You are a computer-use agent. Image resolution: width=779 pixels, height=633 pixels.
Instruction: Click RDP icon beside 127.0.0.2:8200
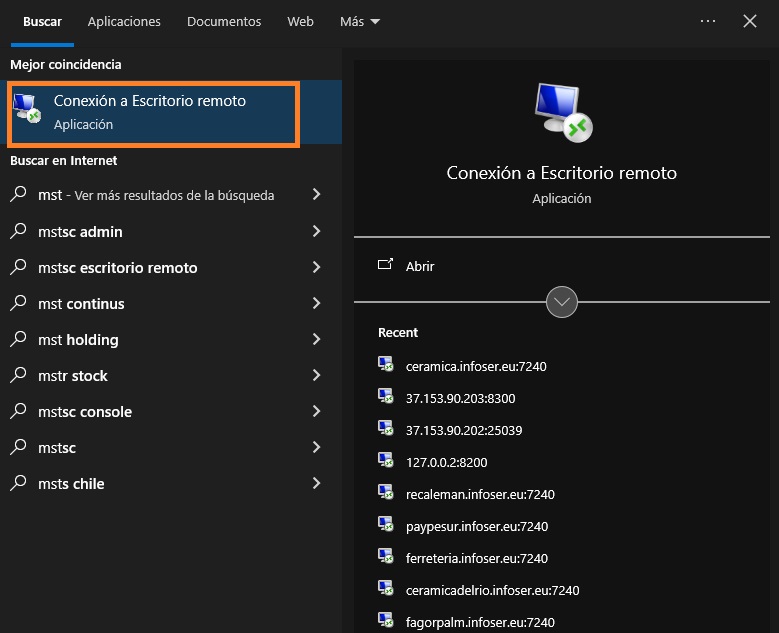click(x=386, y=460)
